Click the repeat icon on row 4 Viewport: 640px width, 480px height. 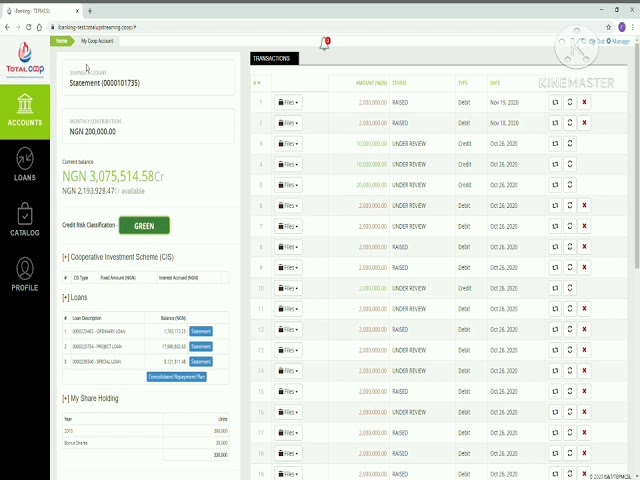[555, 164]
